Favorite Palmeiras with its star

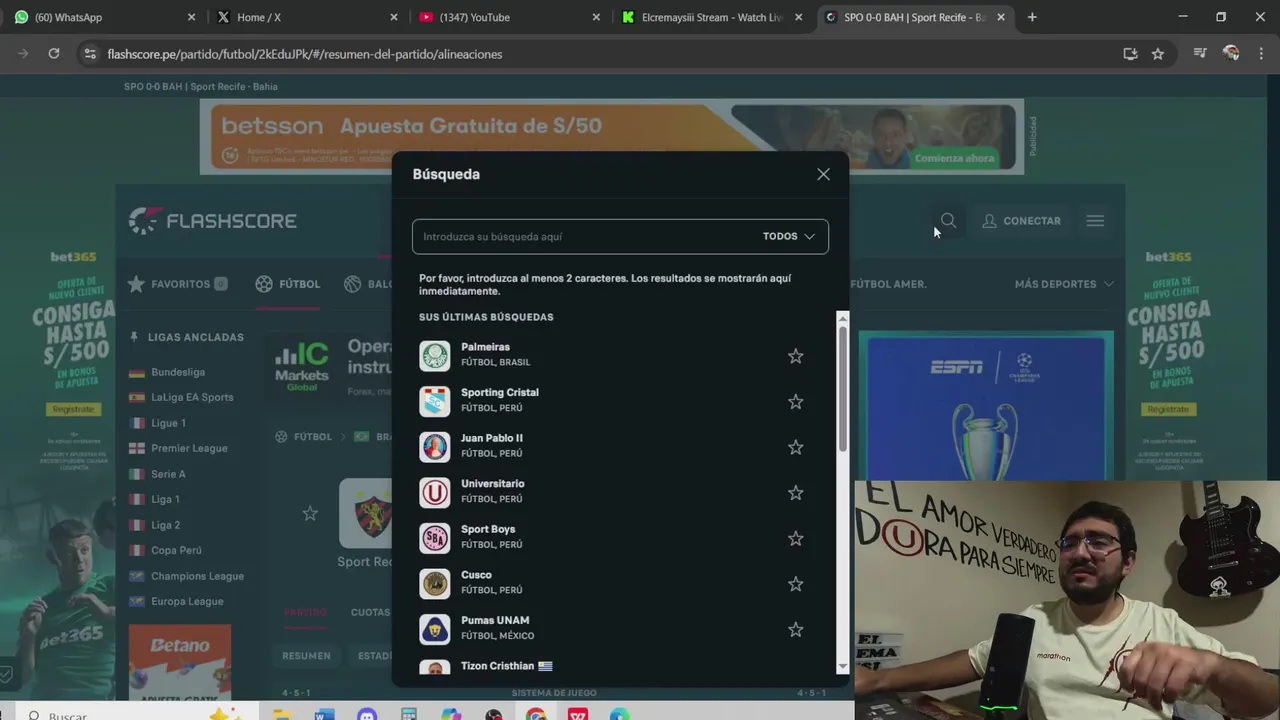coord(795,356)
